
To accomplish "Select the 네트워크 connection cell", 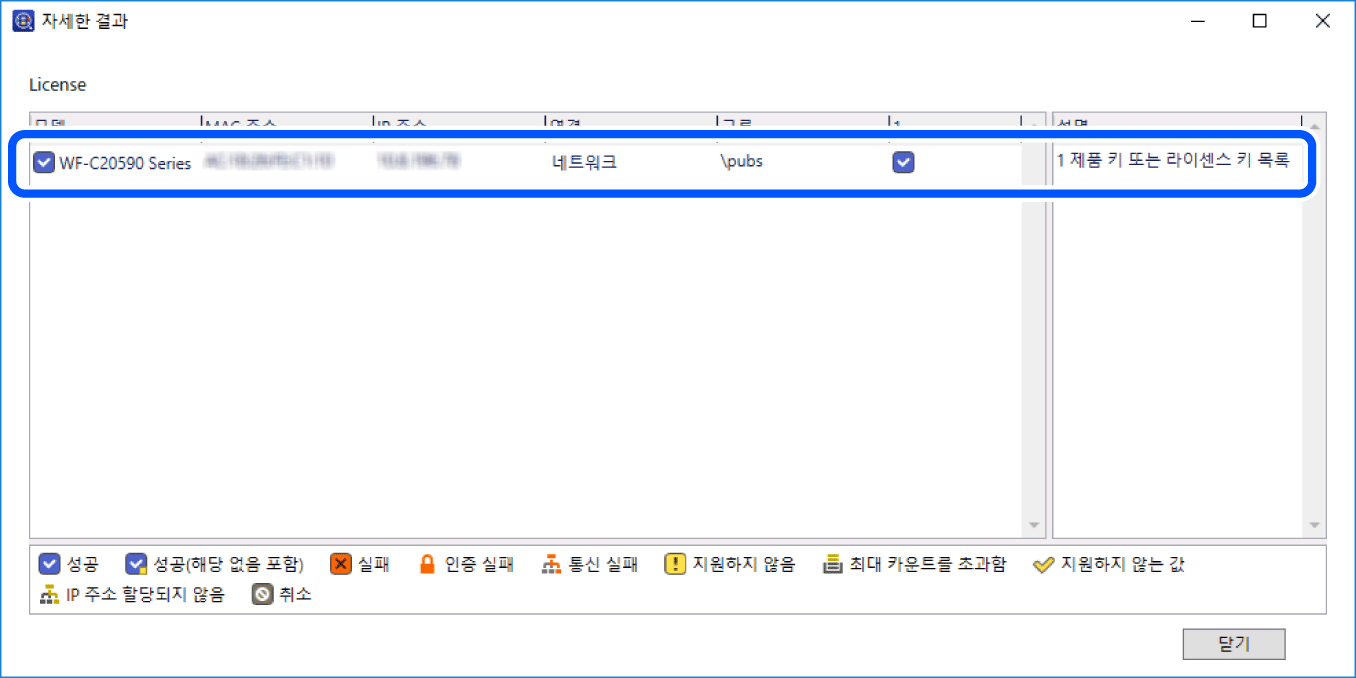I will click(x=584, y=162).
